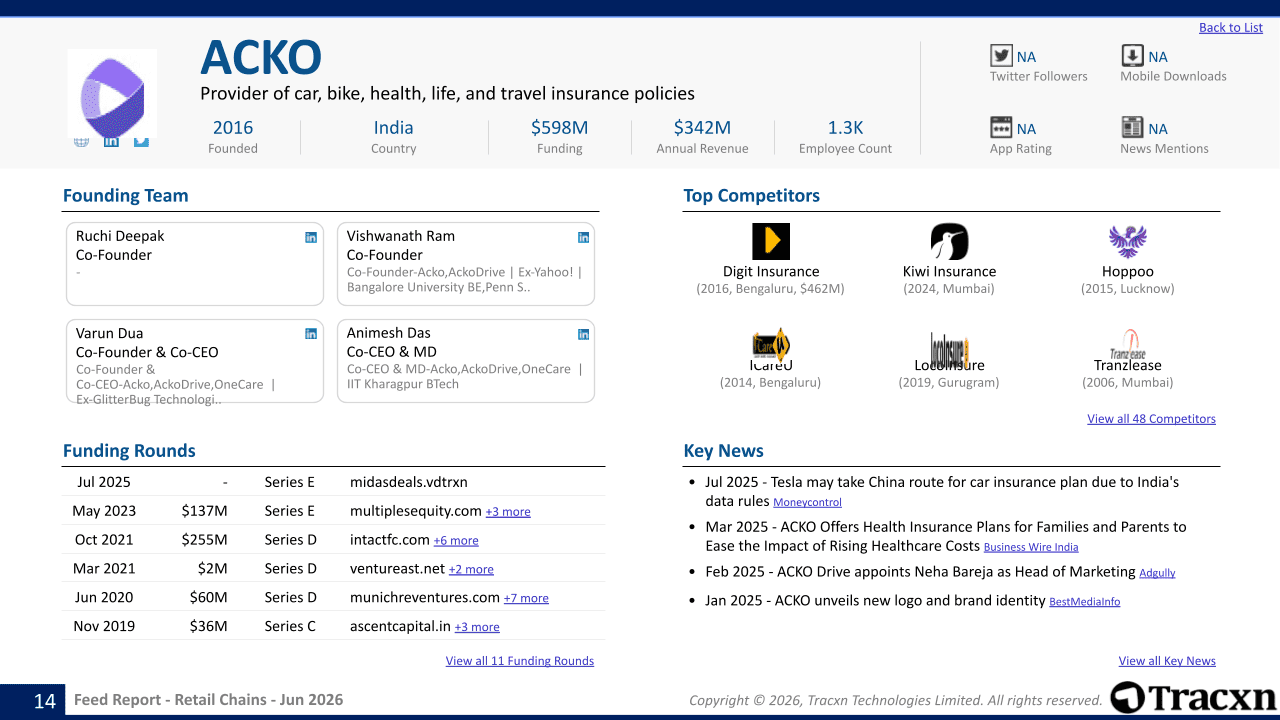Click the Hoppoo competitor name
Viewport: 1280px width, 720px height.
coord(1128,272)
